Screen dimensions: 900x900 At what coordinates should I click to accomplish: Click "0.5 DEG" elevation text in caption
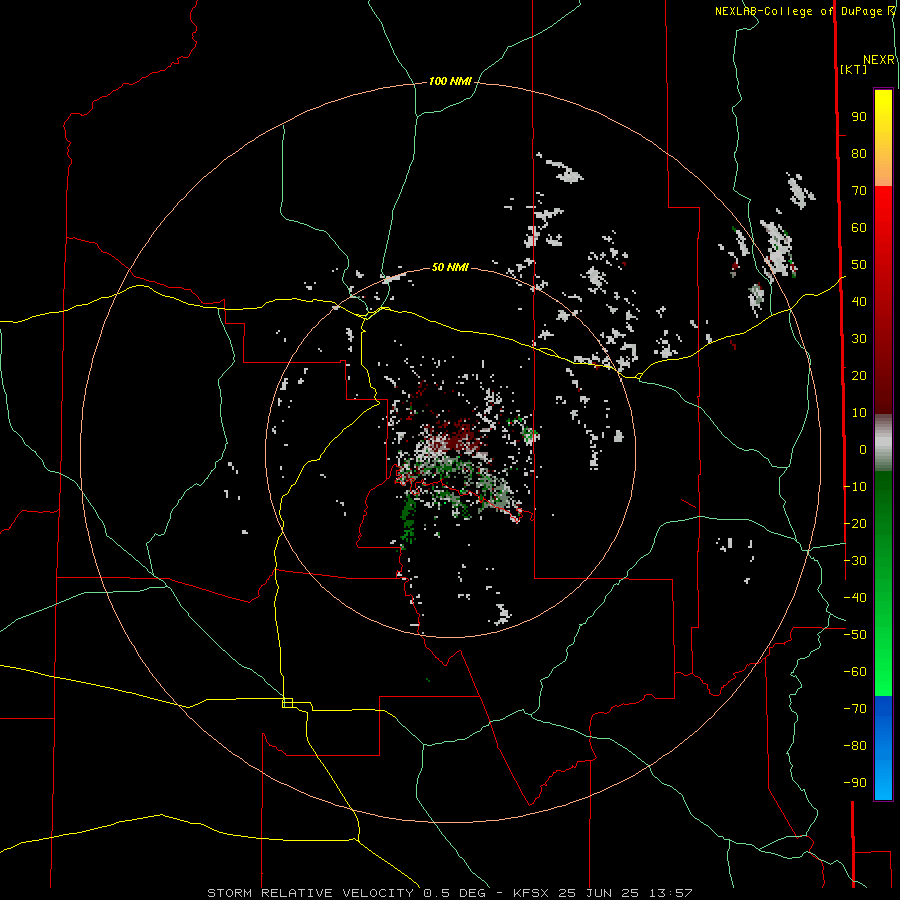coord(455,893)
